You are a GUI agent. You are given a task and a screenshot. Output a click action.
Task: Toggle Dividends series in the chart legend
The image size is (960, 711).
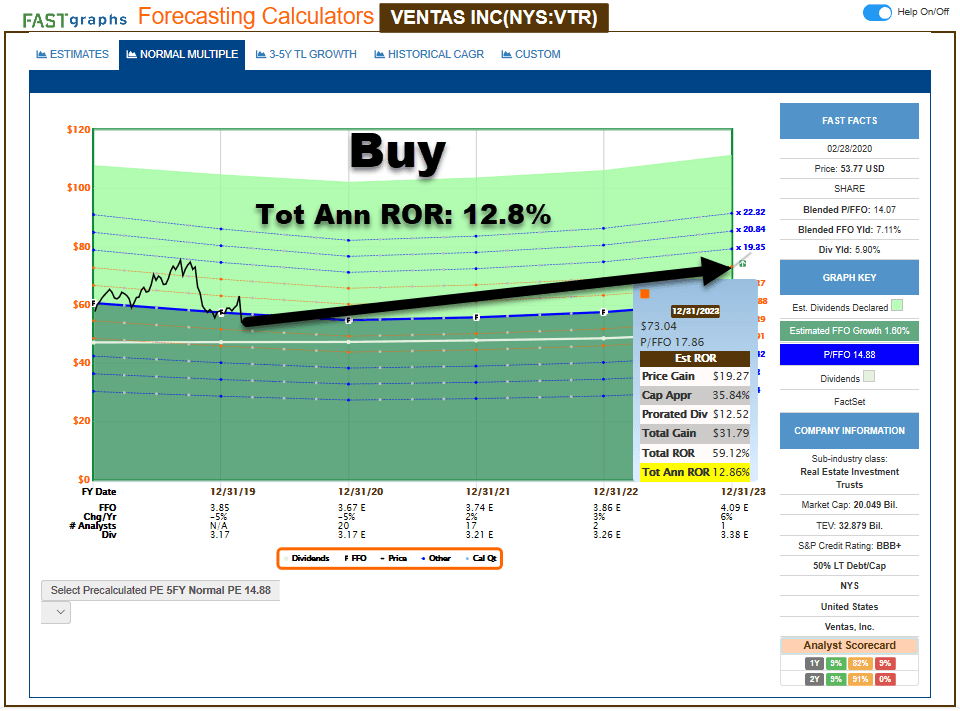(307, 559)
